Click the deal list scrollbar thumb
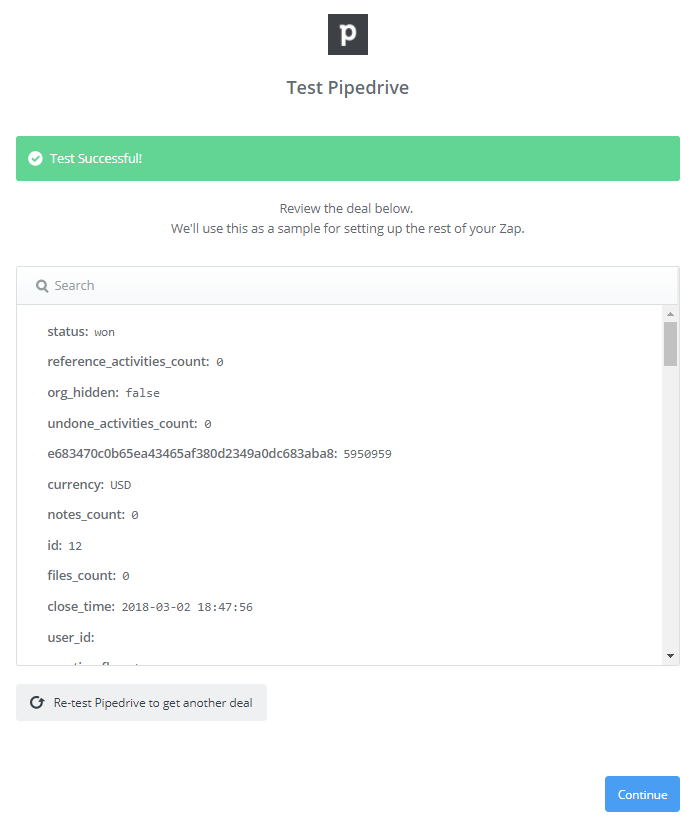696x827 pixels. point(670,344)
